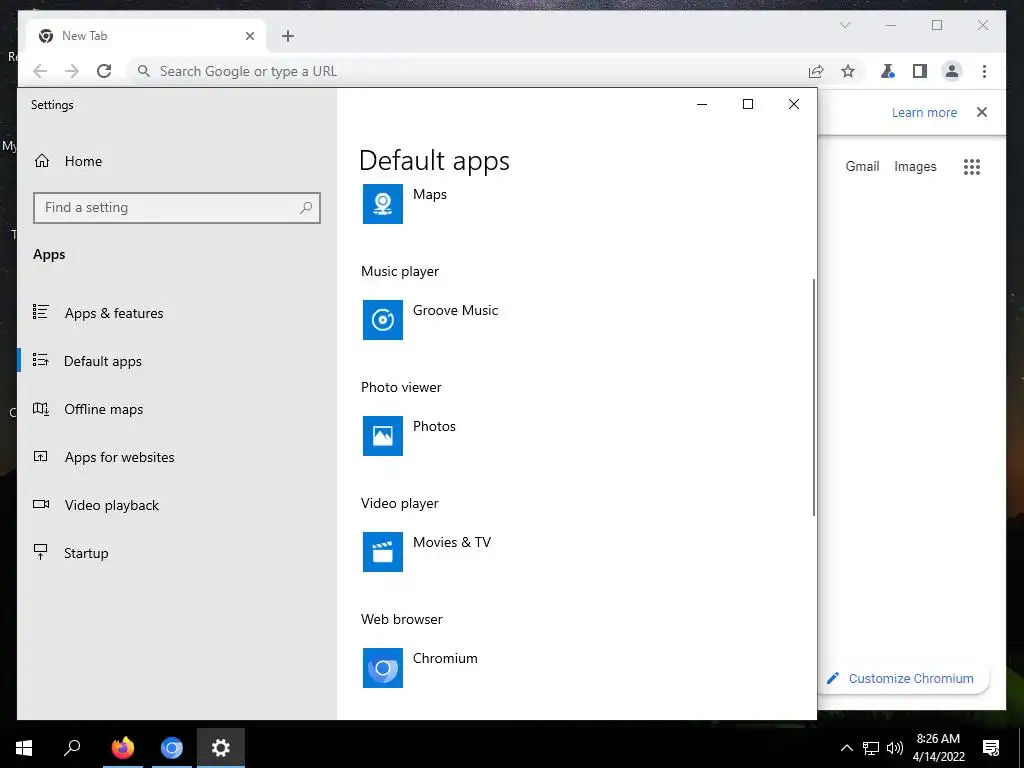Click Learn more link in Chromium
This screenshot has height=768, width=1024.
click(x=924, y=112)
